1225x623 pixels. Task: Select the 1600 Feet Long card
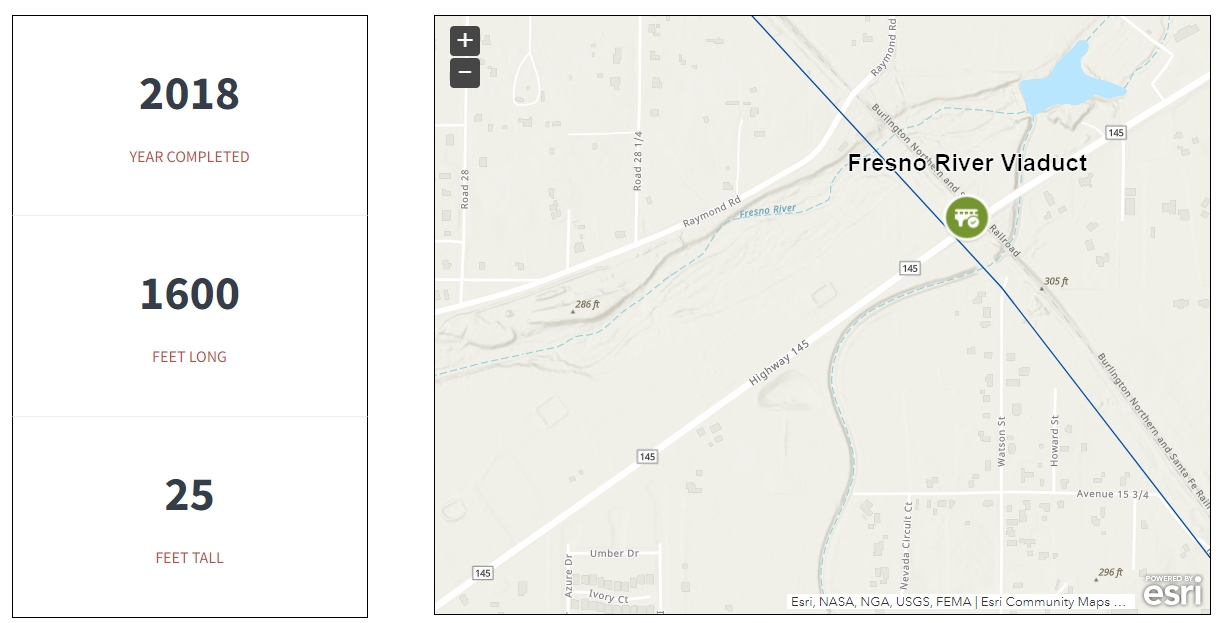point(190,316)
